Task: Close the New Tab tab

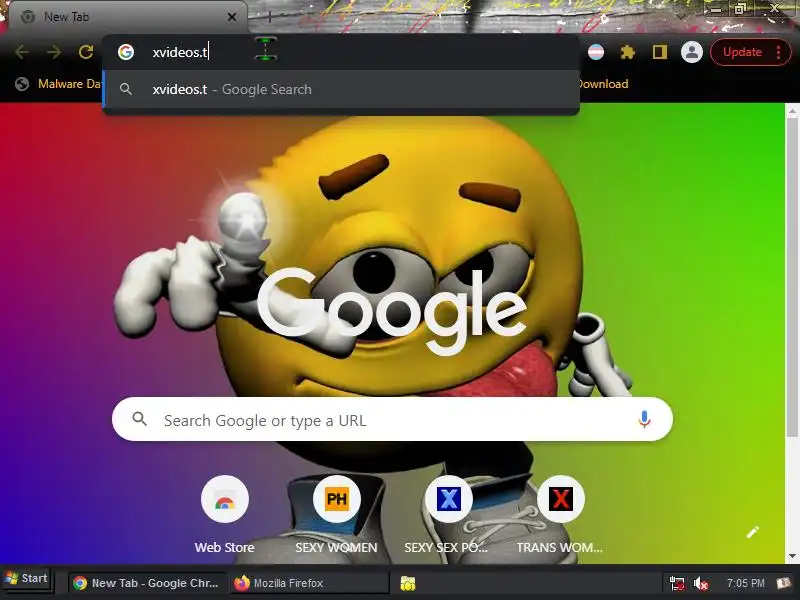Action: coord(232,17)
